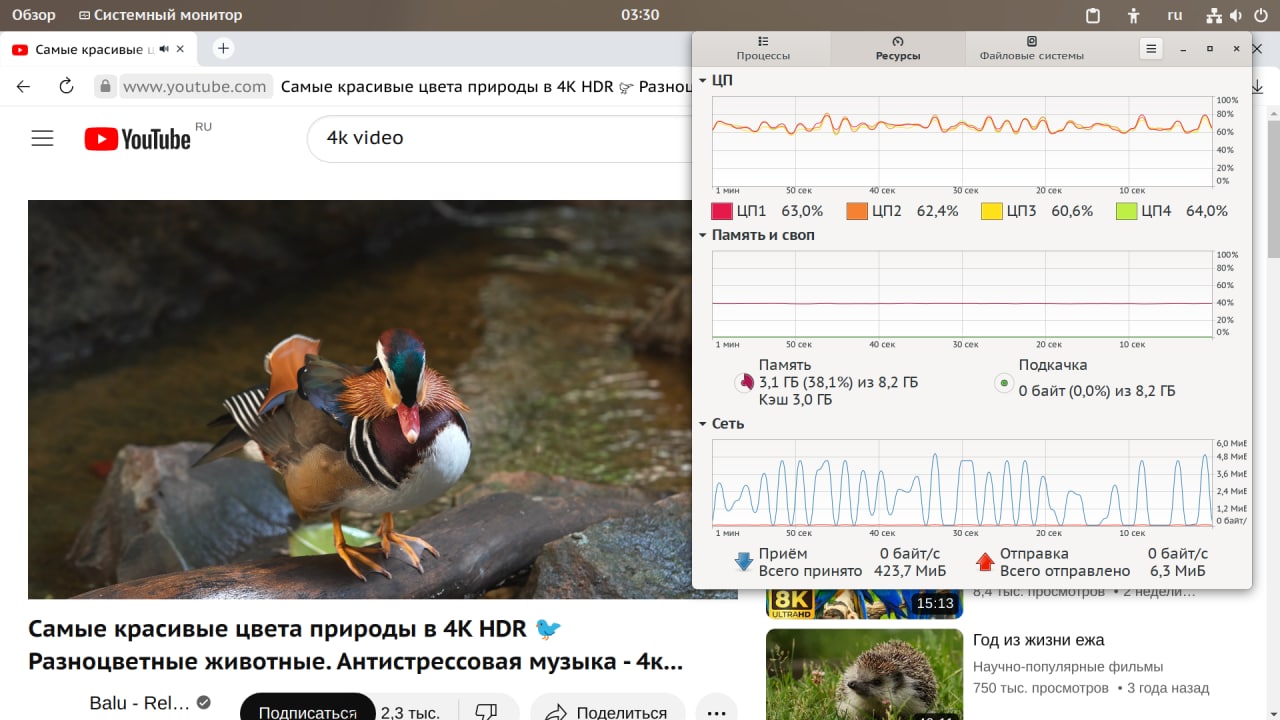Switch to the Процессы tab
This screenshot has height=720, width=1280.
(x=763, y=48)
